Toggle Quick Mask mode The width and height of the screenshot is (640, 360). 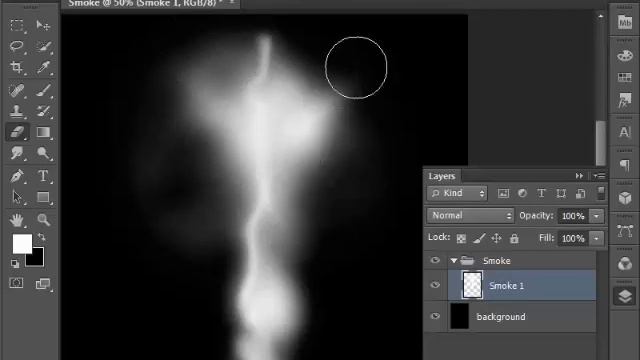16,283
